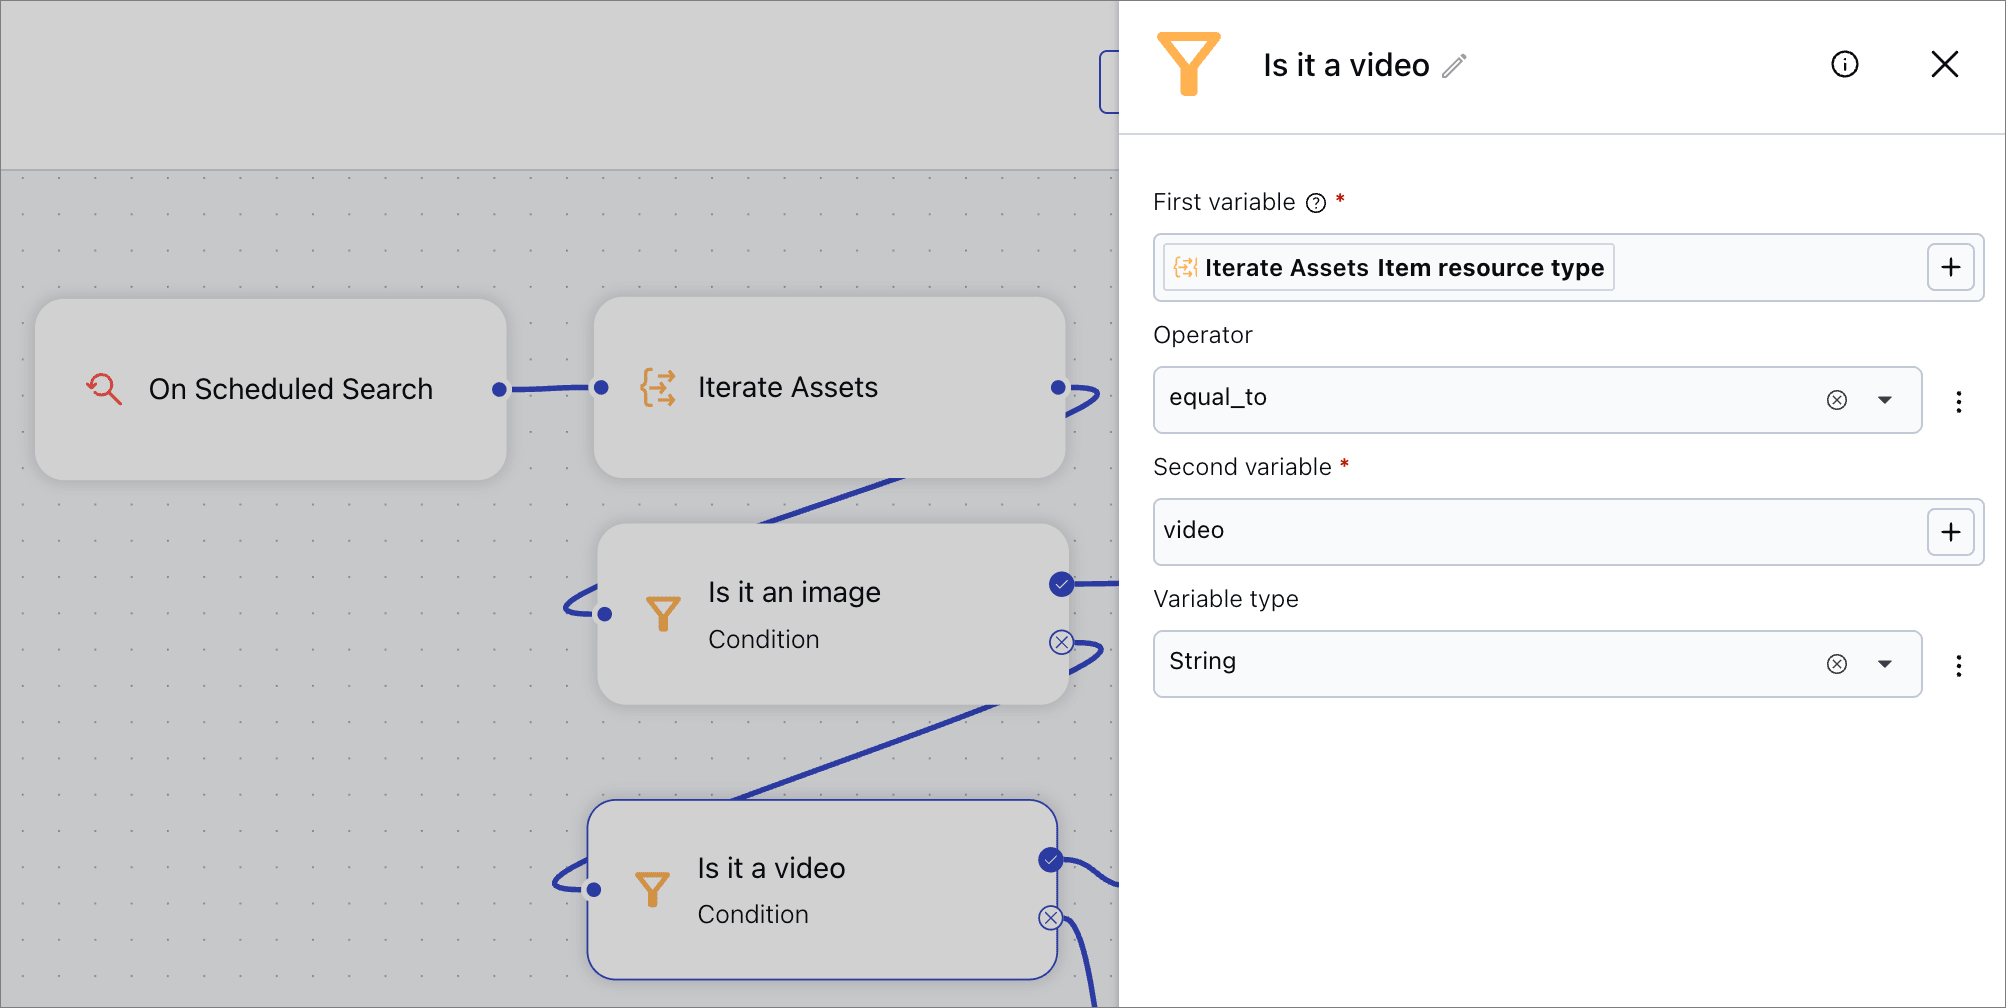2006x1008 pixels.
Task: Click the true output port of Is it a video
Action: click(x=1050, y=860)
